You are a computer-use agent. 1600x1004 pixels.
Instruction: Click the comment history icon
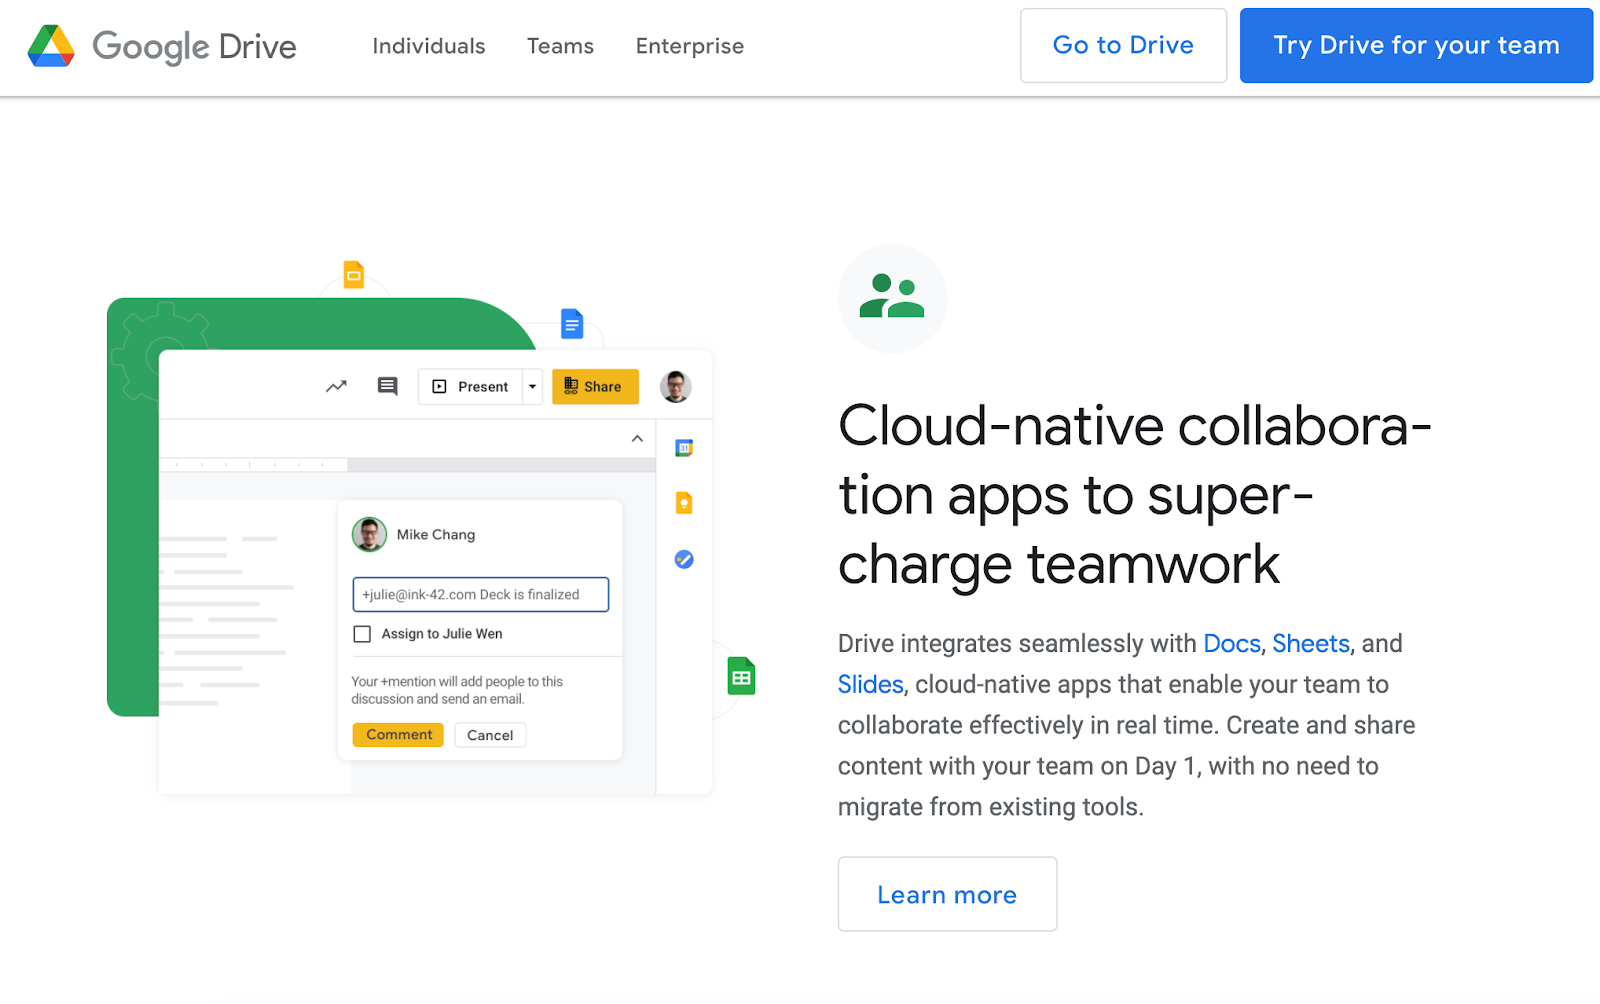click(387, 386)
